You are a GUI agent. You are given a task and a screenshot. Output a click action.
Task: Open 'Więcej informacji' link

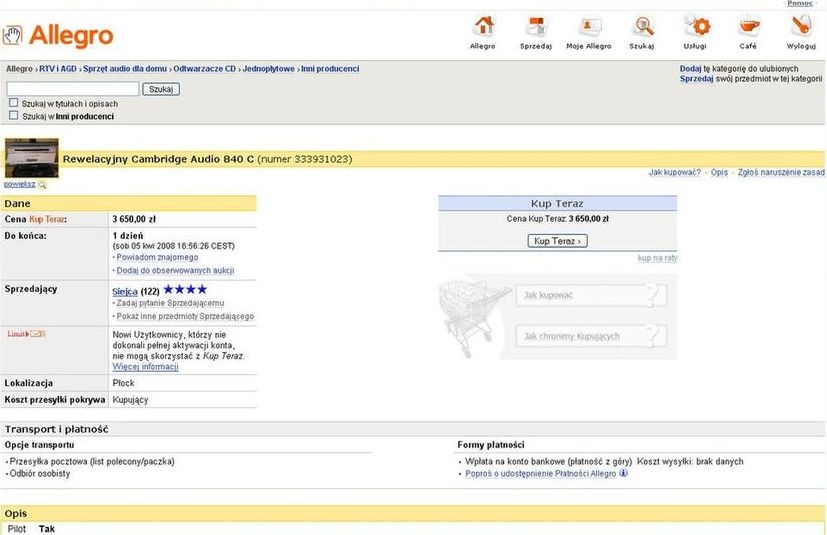[146, 367]
